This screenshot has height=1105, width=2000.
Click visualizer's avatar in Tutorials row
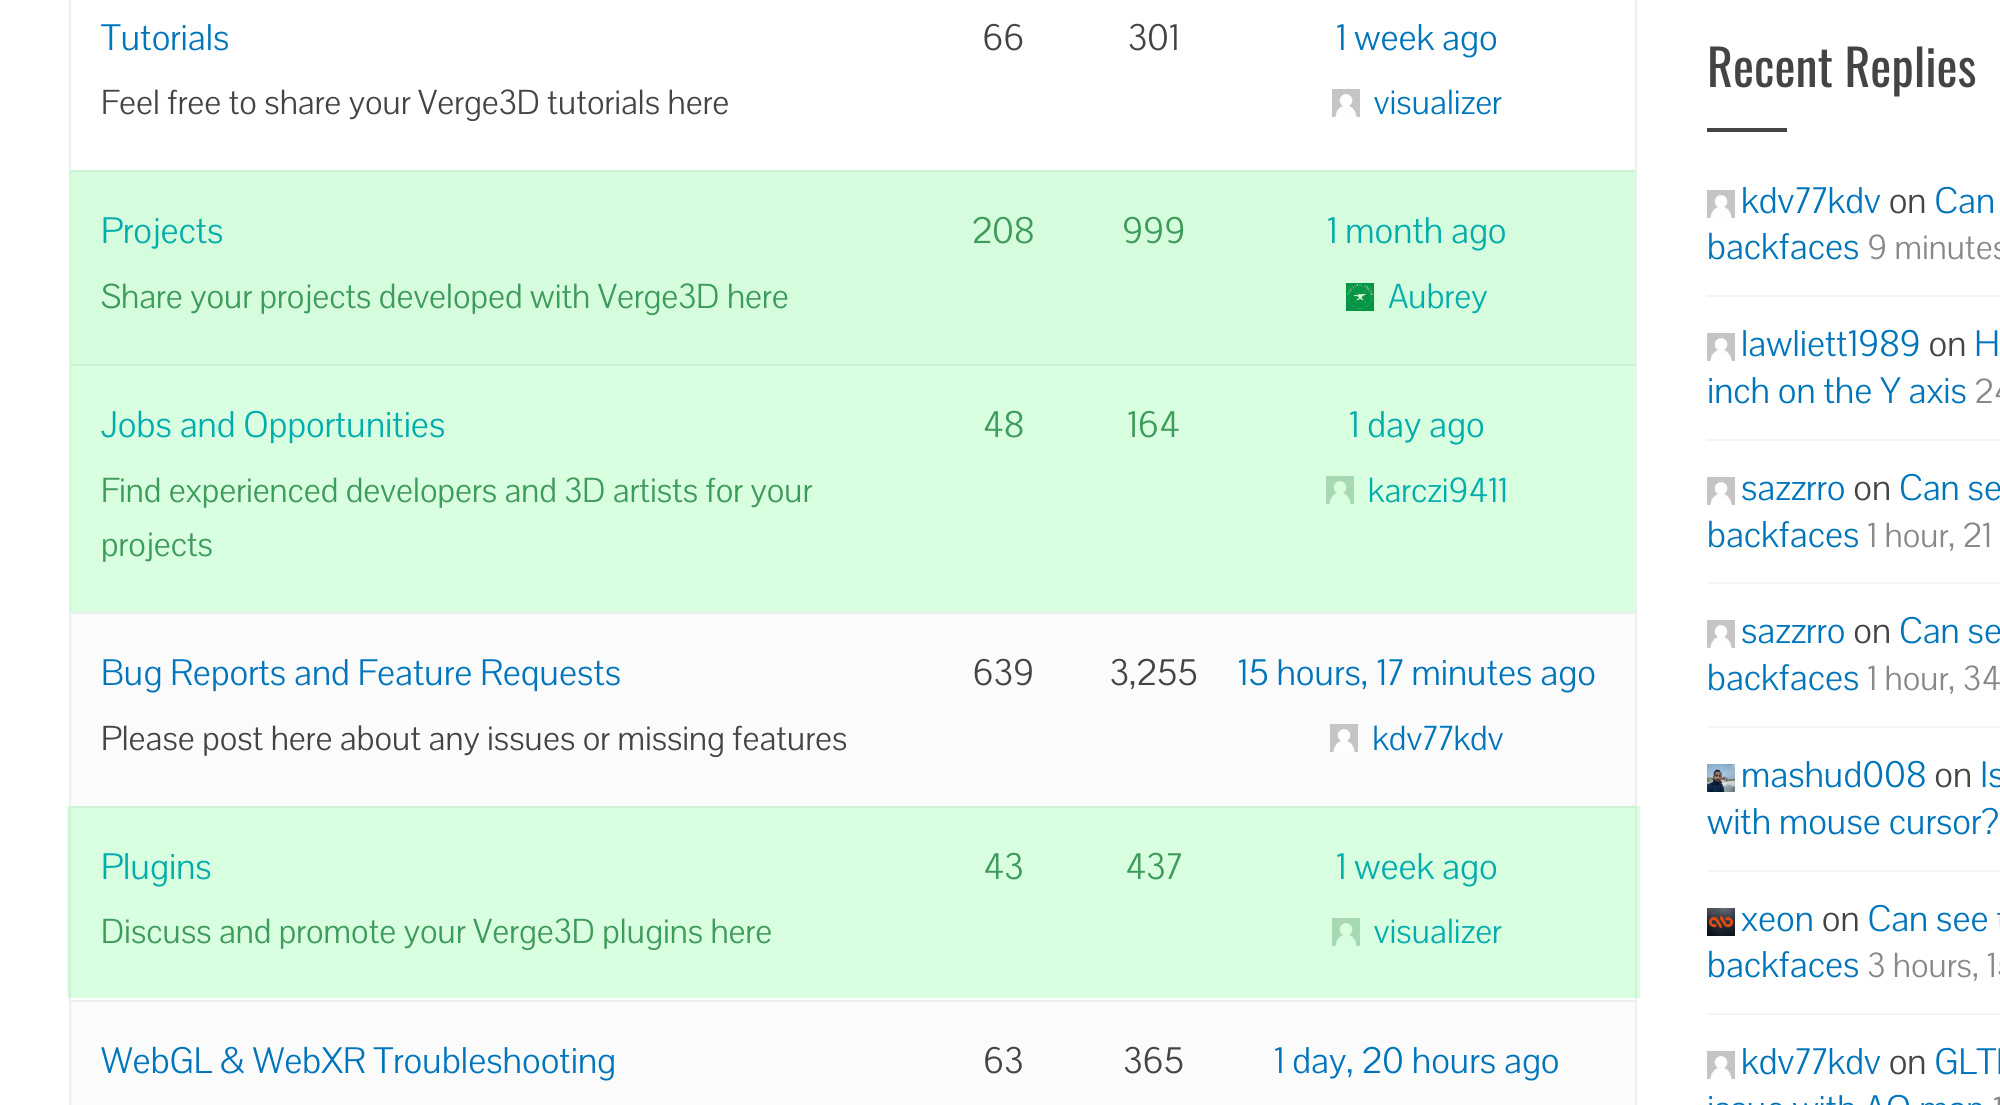click(x=1345, y=103)
